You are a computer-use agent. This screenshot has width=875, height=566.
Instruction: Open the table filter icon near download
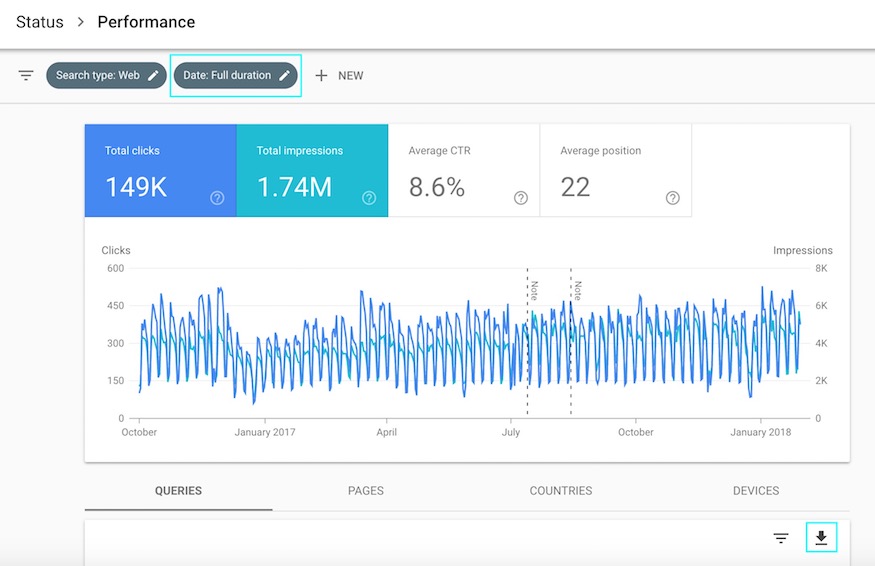point(781,538)
